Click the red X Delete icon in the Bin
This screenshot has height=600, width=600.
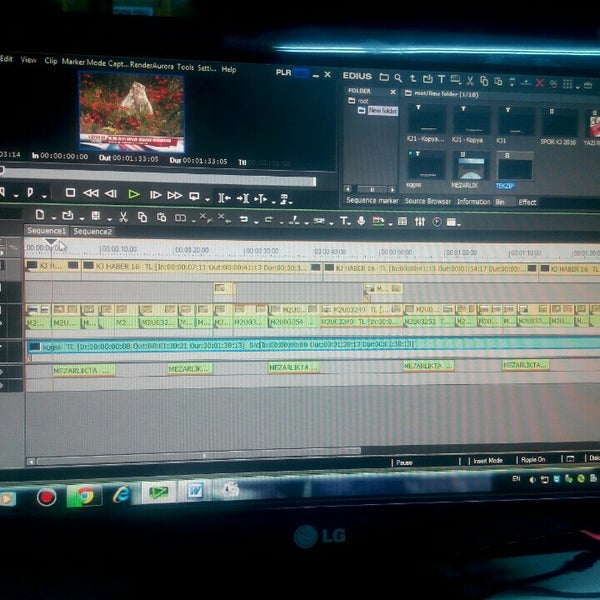[540, 83]
